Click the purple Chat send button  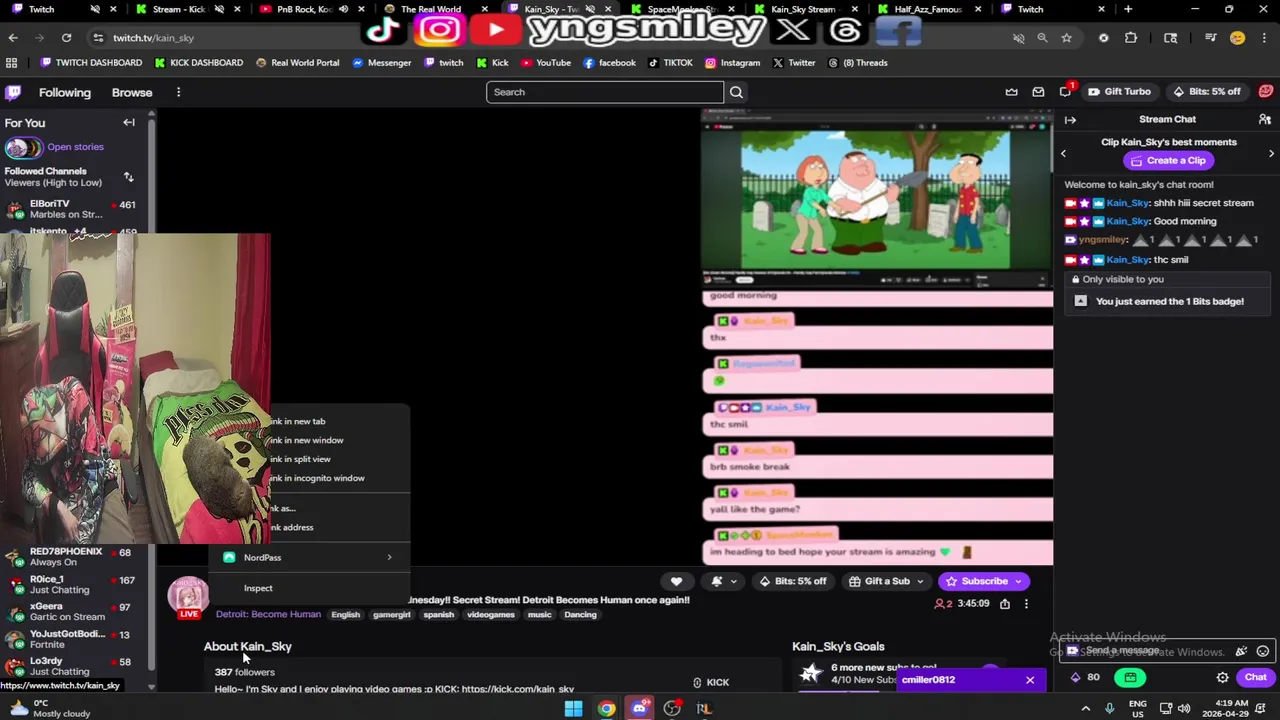click(1255, 677)
